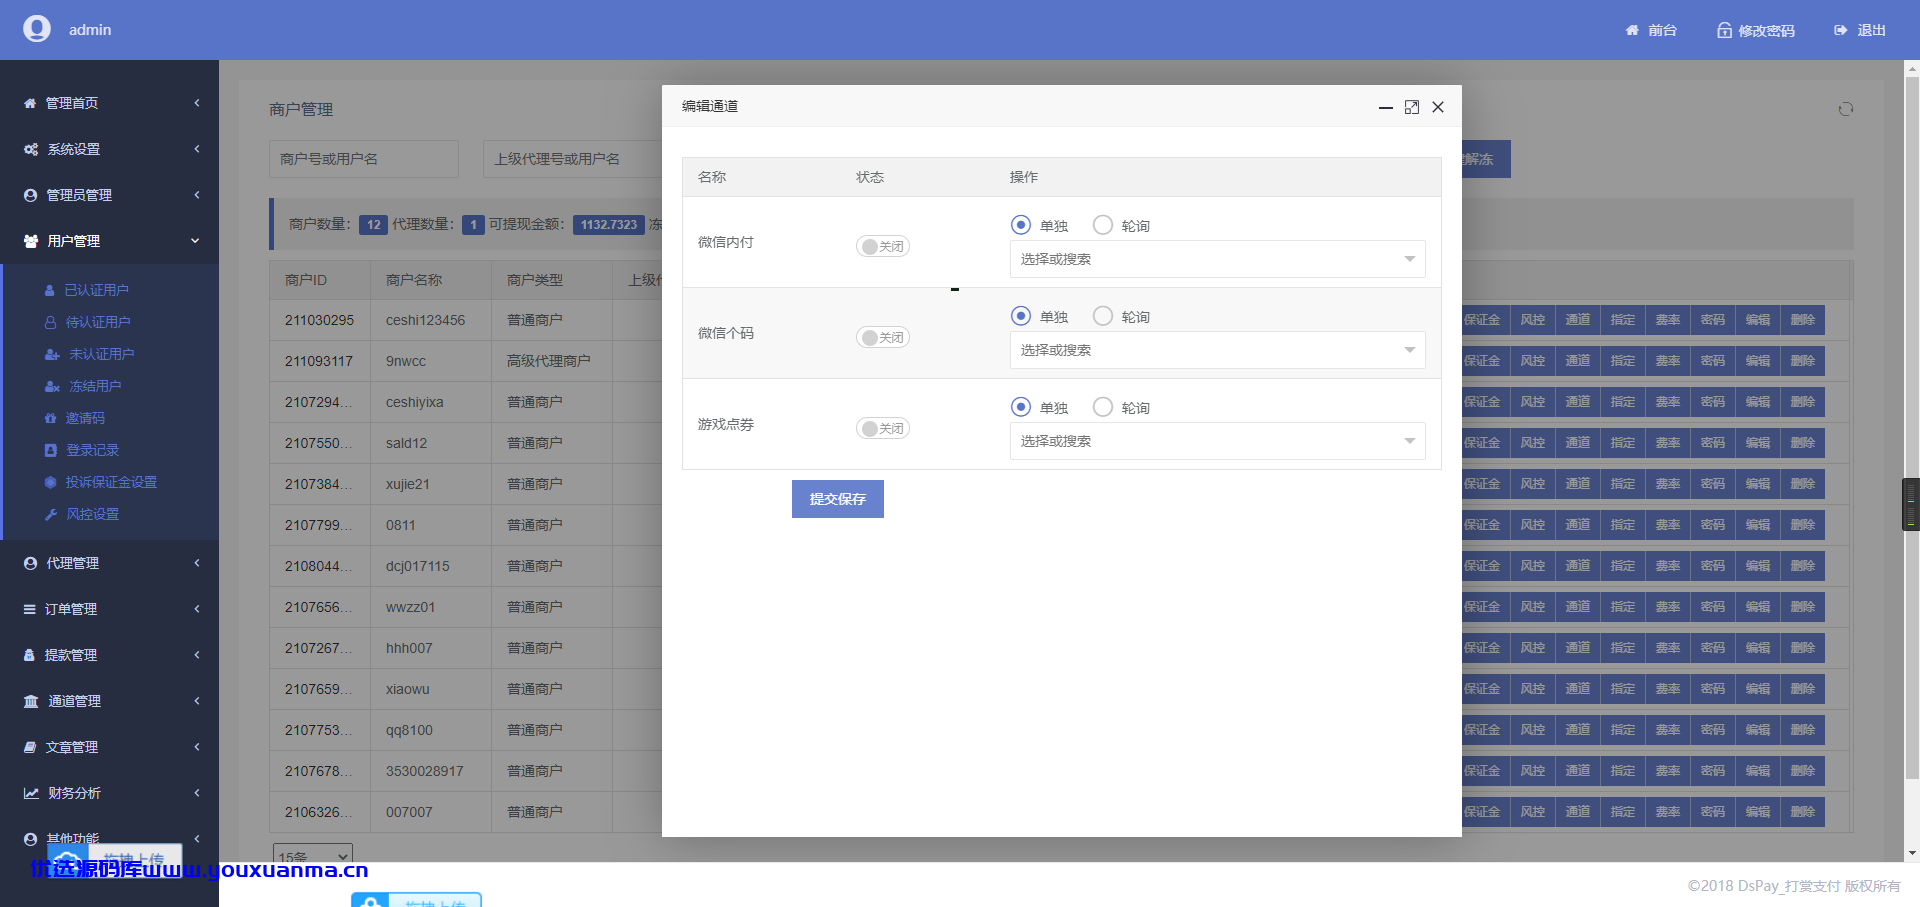Screen dimensions: 1920x907
Task: Open 冻结用户 submenu item
Action: coord(95,386)
